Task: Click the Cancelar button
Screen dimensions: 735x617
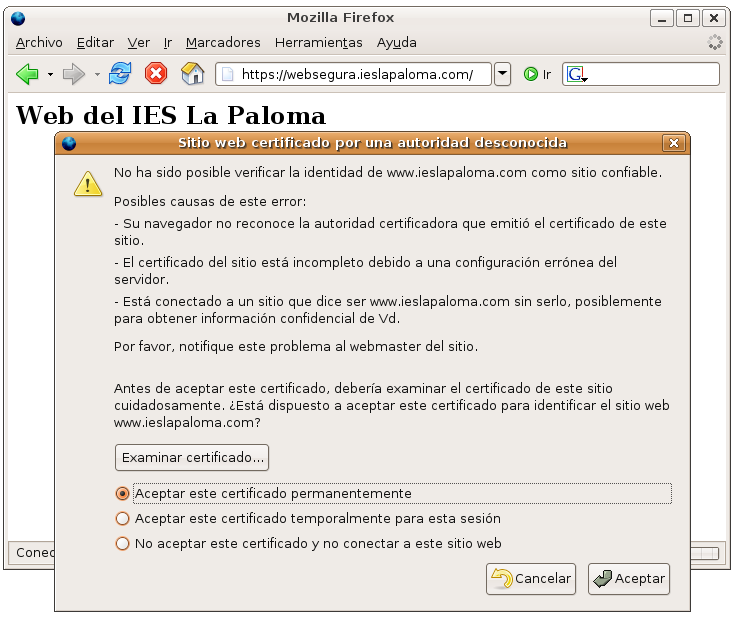Action: pyautogui.click(x=531, y=579)
